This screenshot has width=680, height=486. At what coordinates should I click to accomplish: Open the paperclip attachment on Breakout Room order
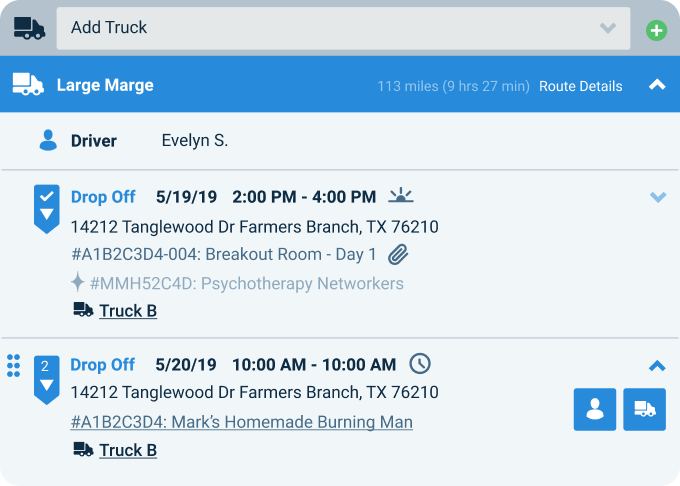(x=398, y=255)
